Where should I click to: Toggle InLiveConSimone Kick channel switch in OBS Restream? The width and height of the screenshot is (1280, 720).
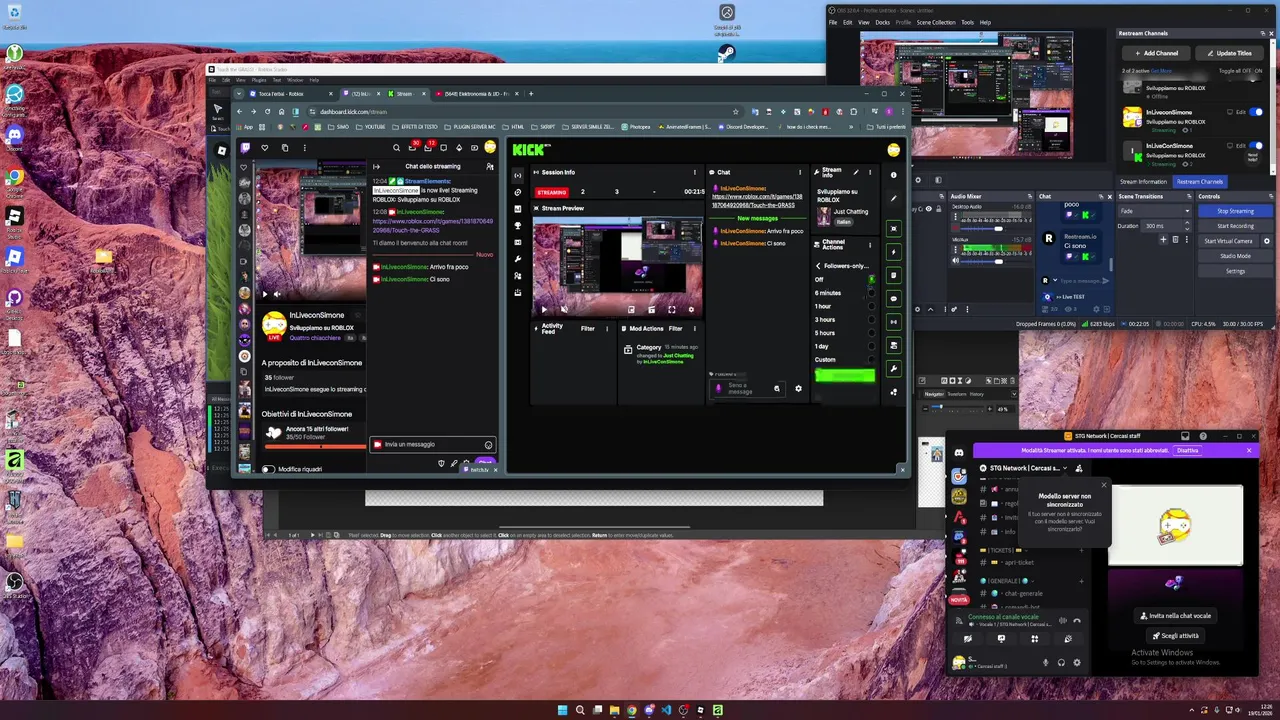coord(1256,145)
